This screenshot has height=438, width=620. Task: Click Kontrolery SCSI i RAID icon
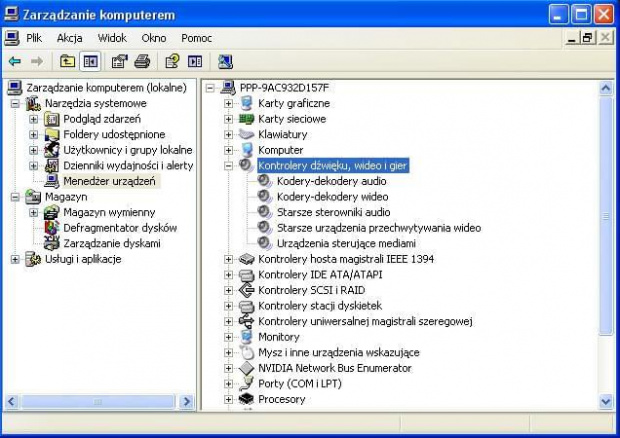246,290
